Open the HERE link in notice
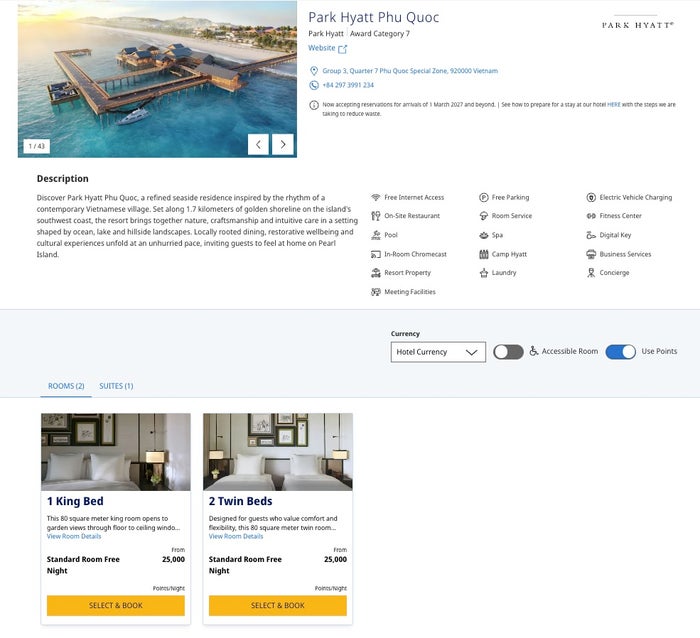The width and height of the screenshot is (700, 638). pyautogui.click(x=613, y=104)
